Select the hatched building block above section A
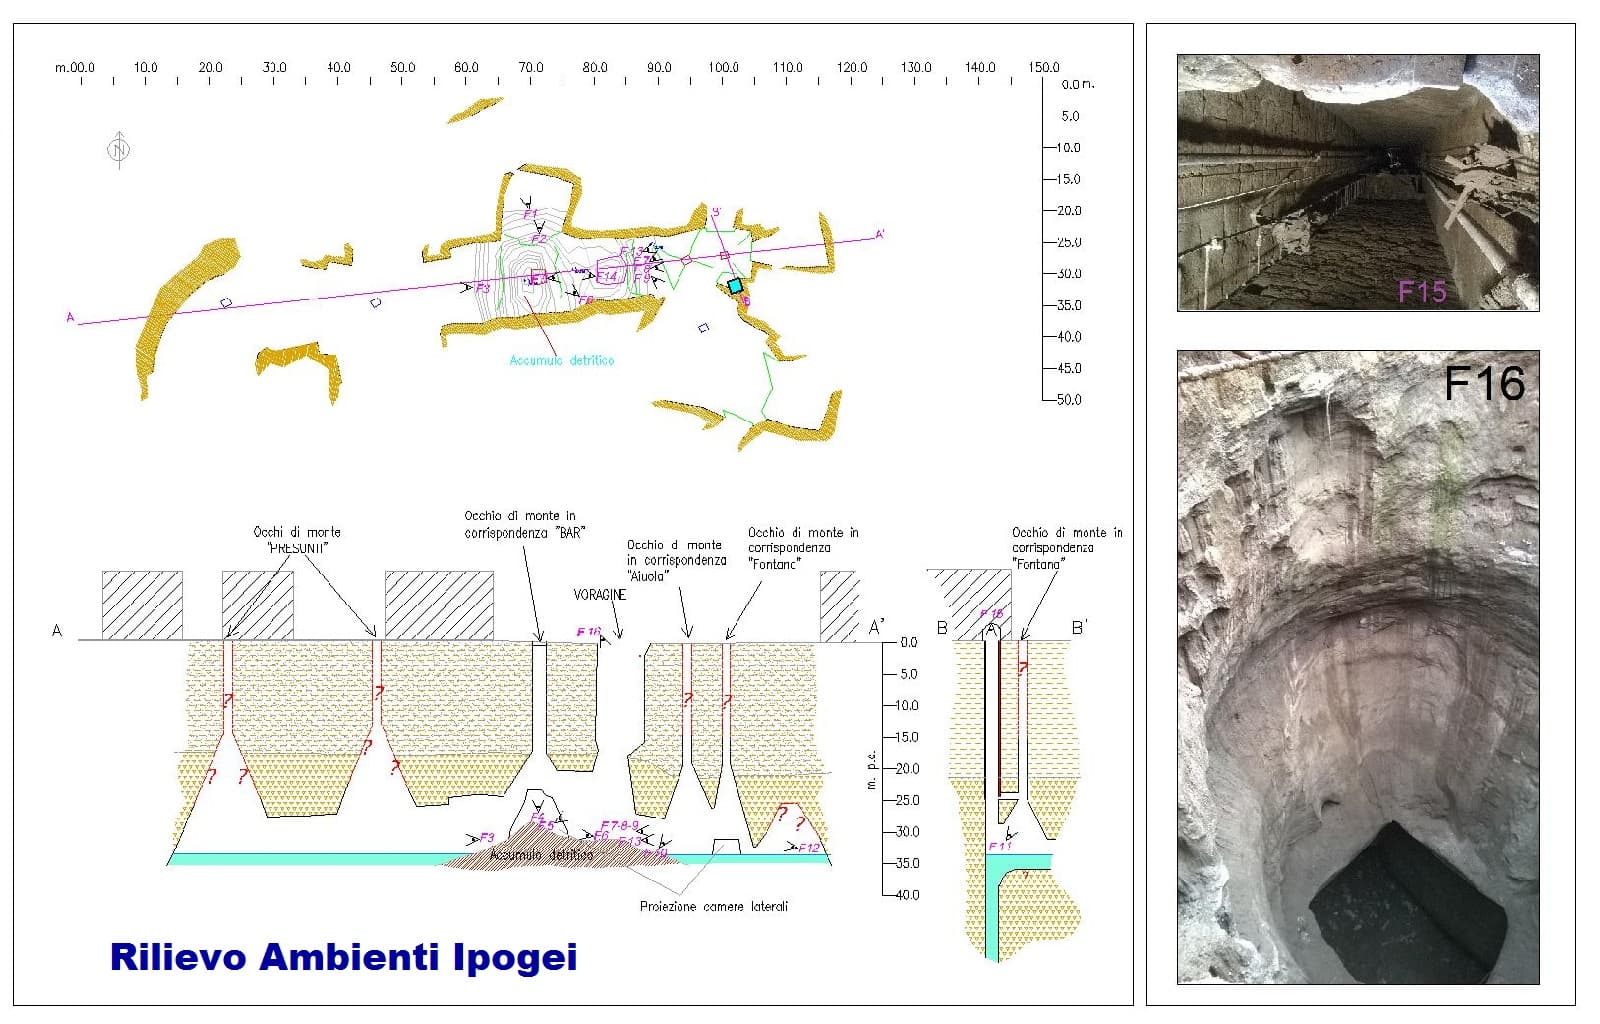Viewport: 1600px width, 1024px height. tap(140, 600)
